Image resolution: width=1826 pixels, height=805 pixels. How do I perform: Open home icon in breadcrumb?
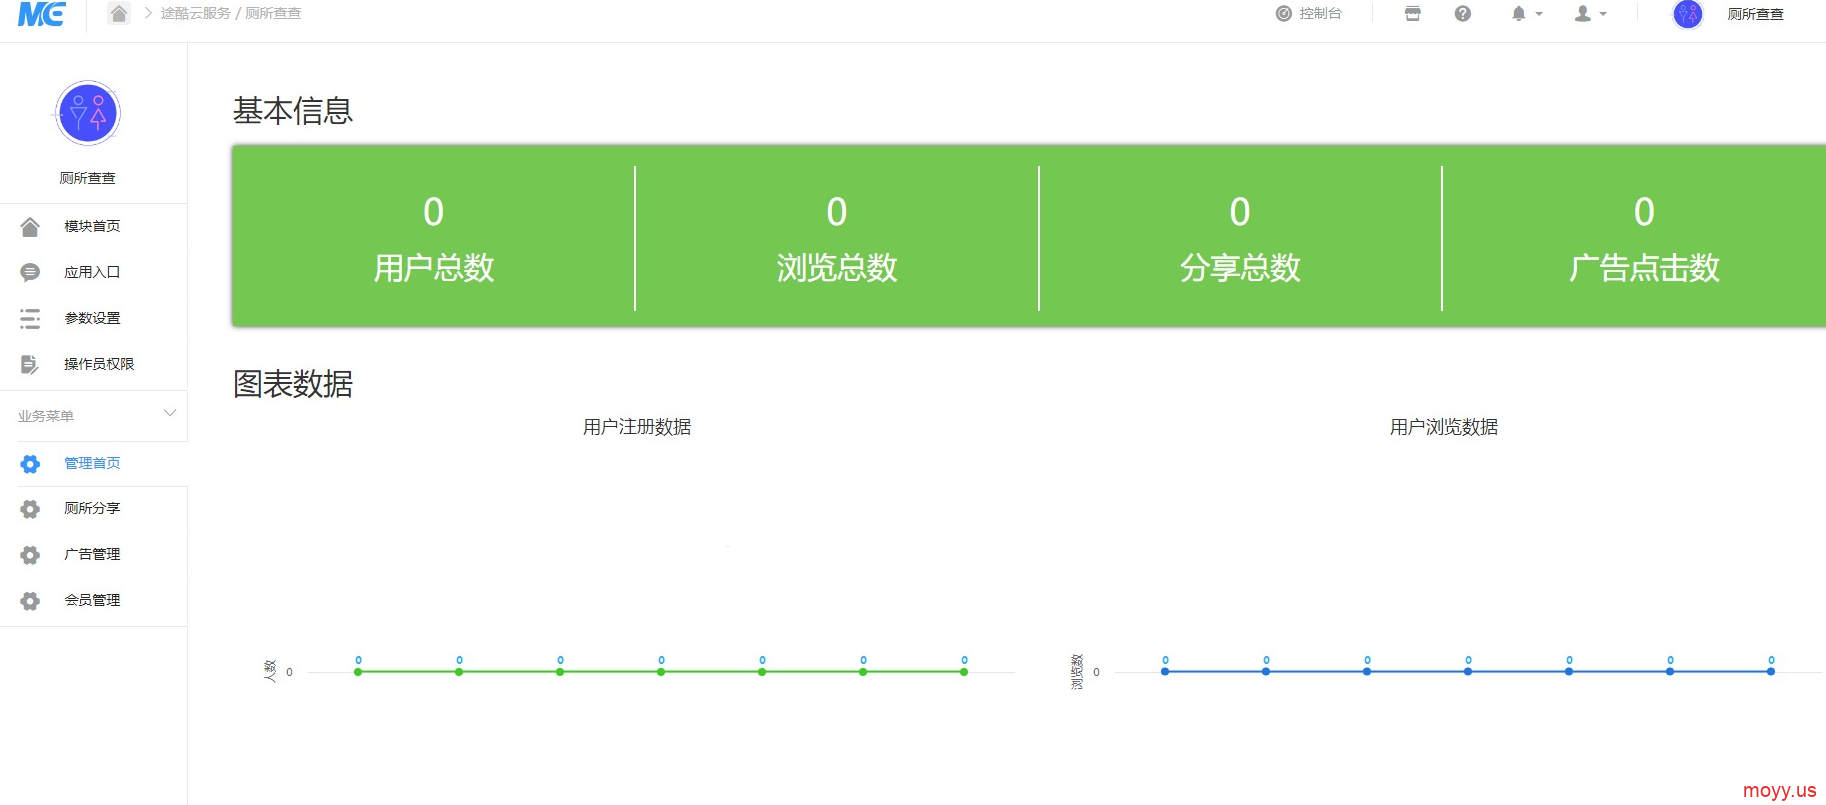(119, 13)
